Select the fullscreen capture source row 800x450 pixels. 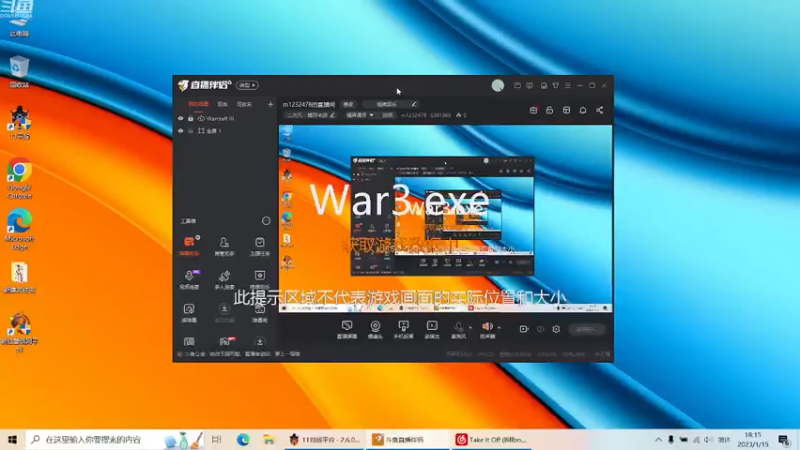pyautogui.click(x=225, y=131)
